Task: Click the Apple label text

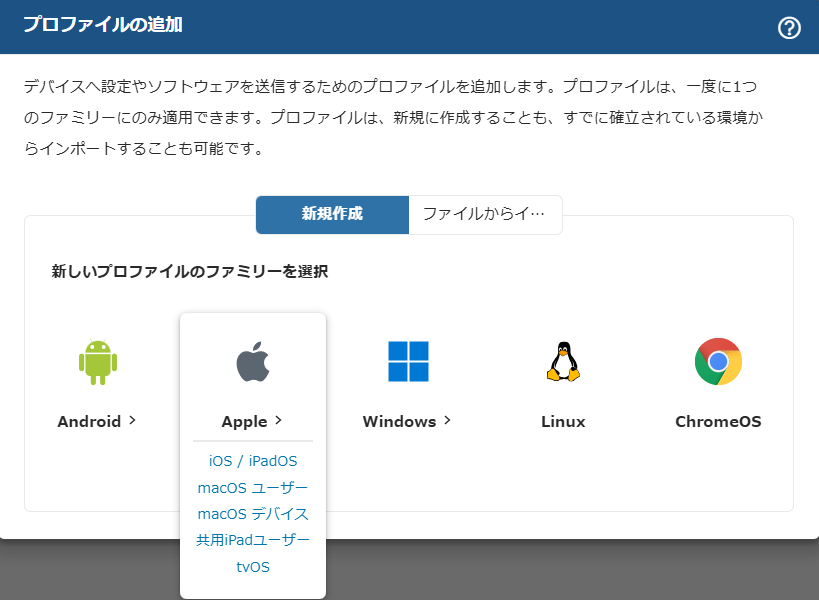Action: (244, 422)
